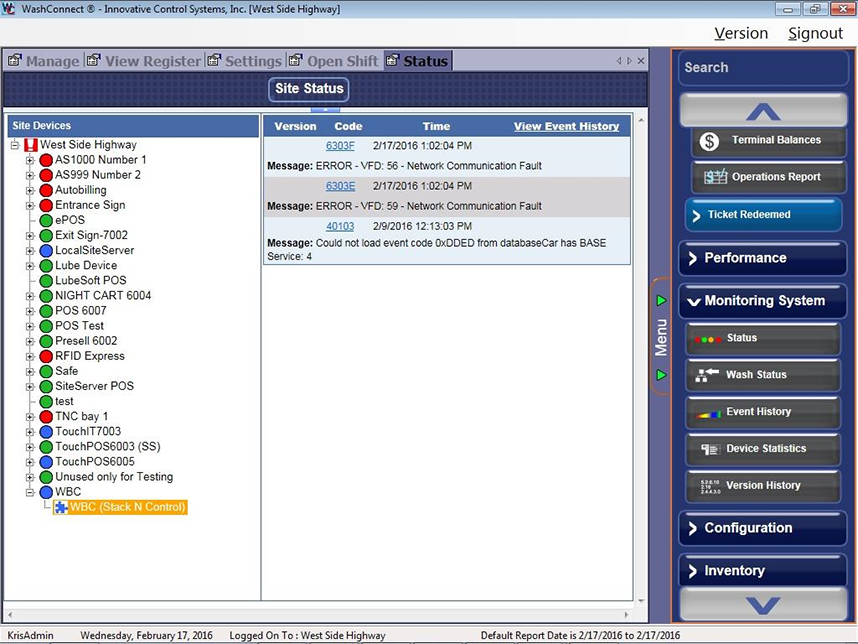Collapse the West Side Highway tree root
Screen dimensions: 858x644
15,145
